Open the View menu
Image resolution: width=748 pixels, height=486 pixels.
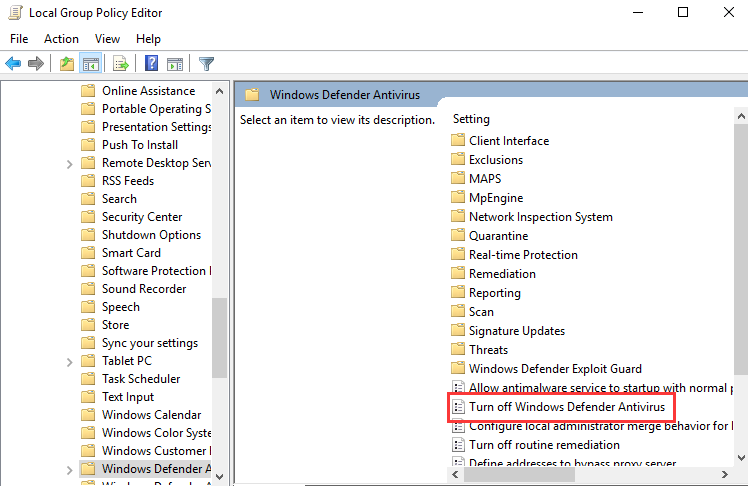coord(107,39)
